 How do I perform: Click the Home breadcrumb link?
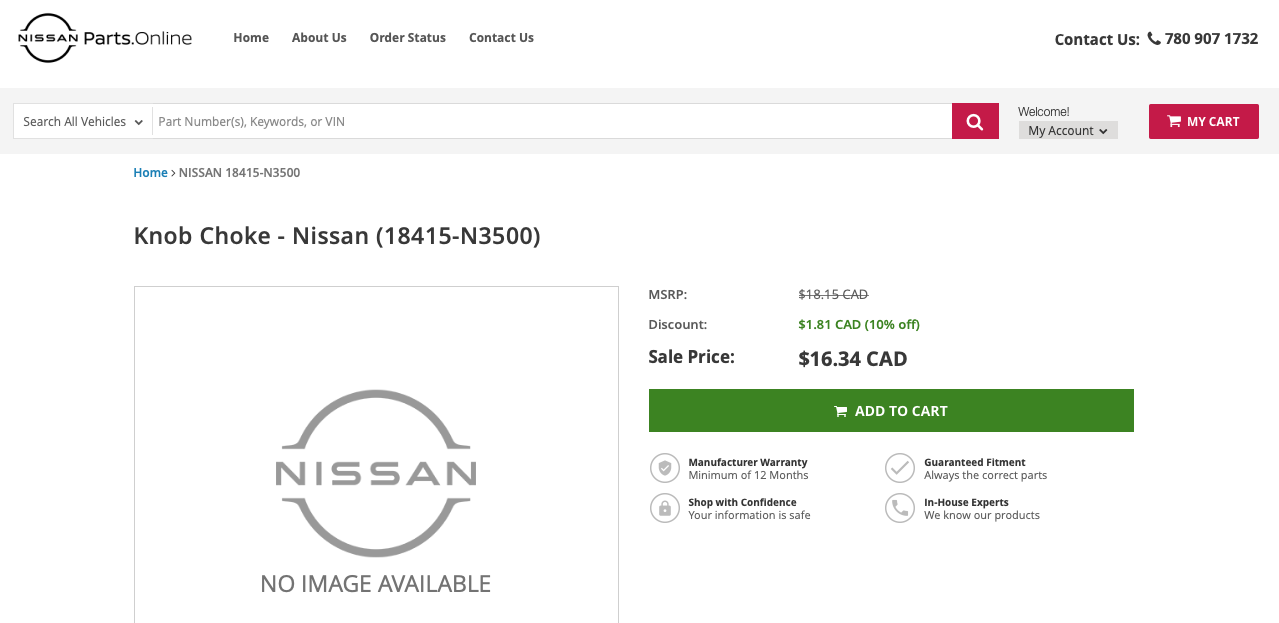tap(150, 173)
